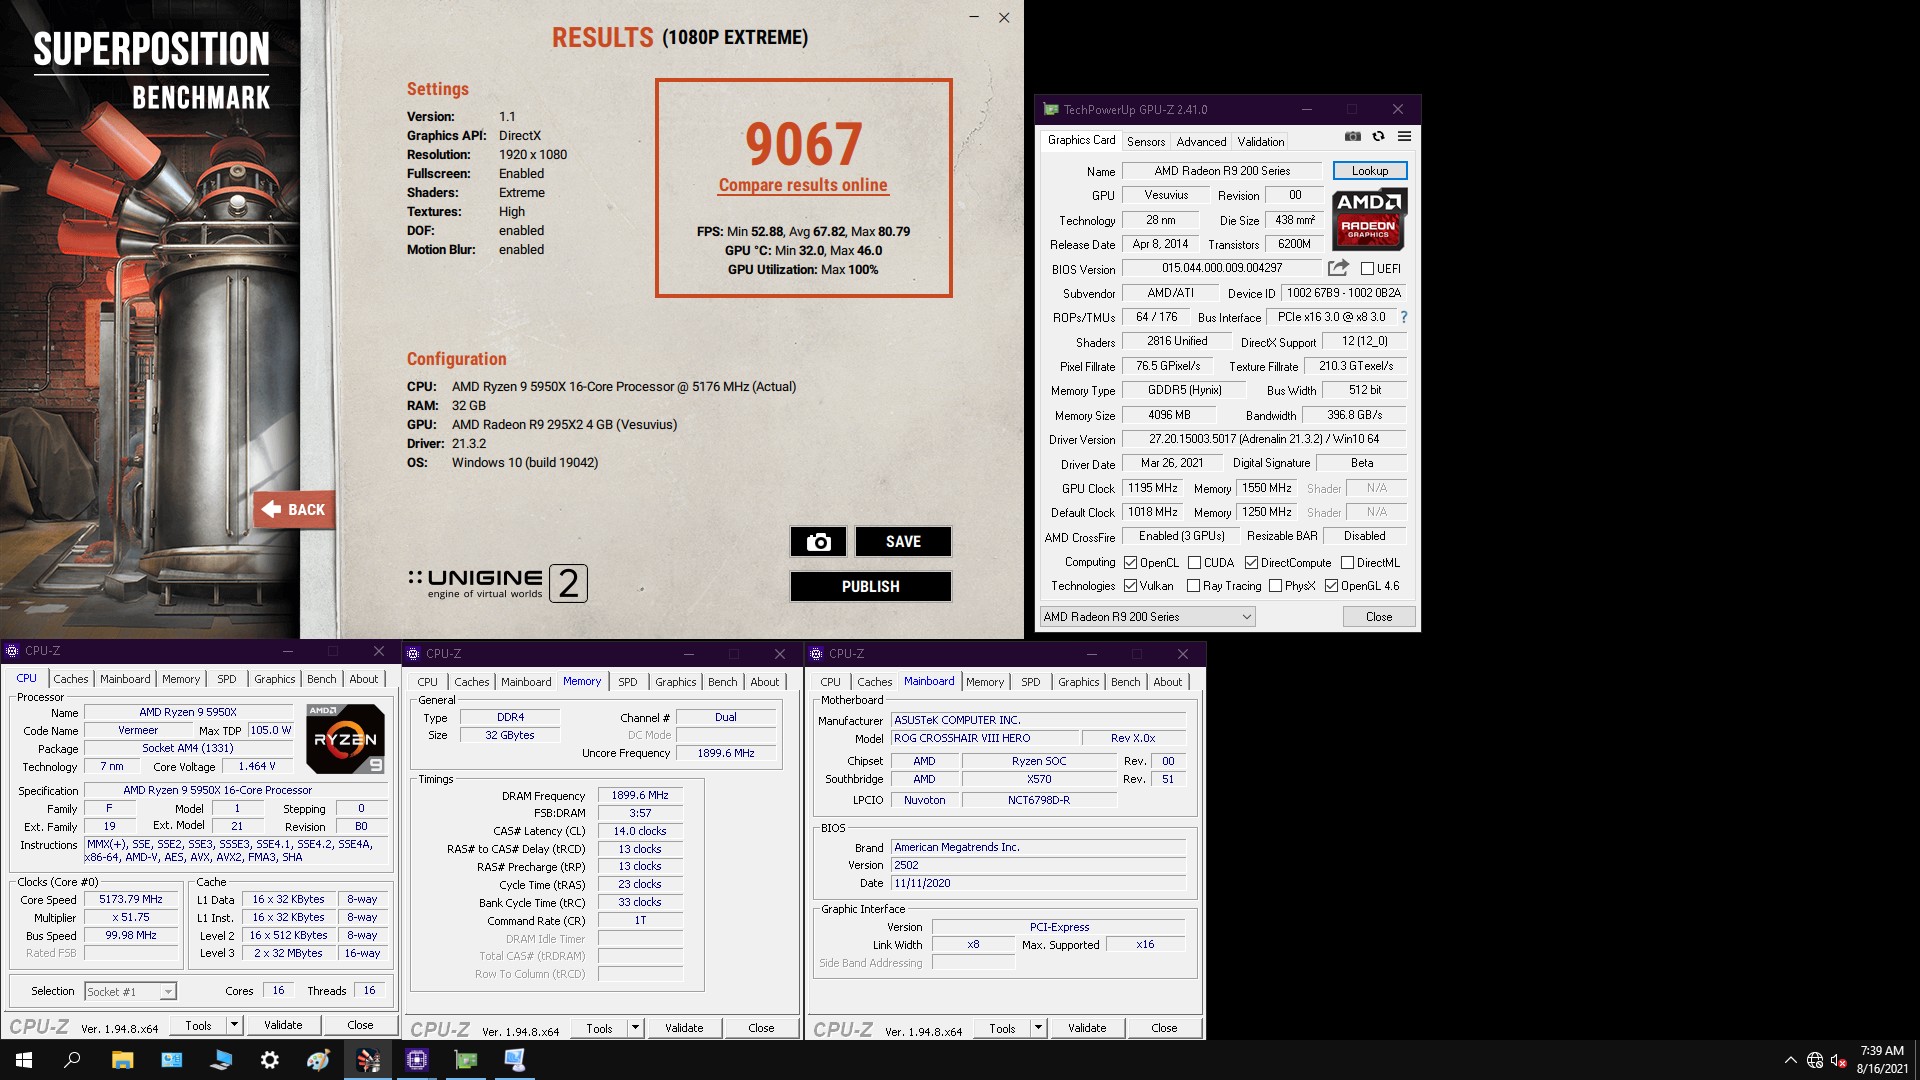The width and height of the screenshot is (1920, 1080).
Task: Open File Explorer from the taskbar
Action: pyautogui.click(x=122, y=1060)
